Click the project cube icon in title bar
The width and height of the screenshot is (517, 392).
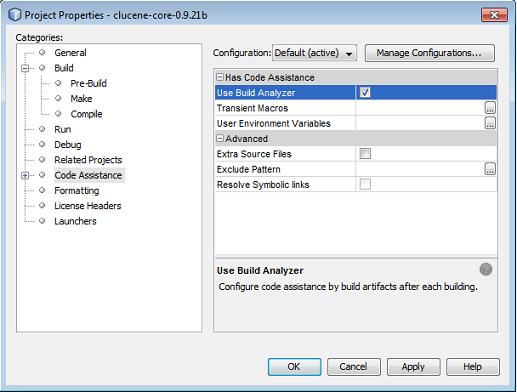[x=14, y=15]
